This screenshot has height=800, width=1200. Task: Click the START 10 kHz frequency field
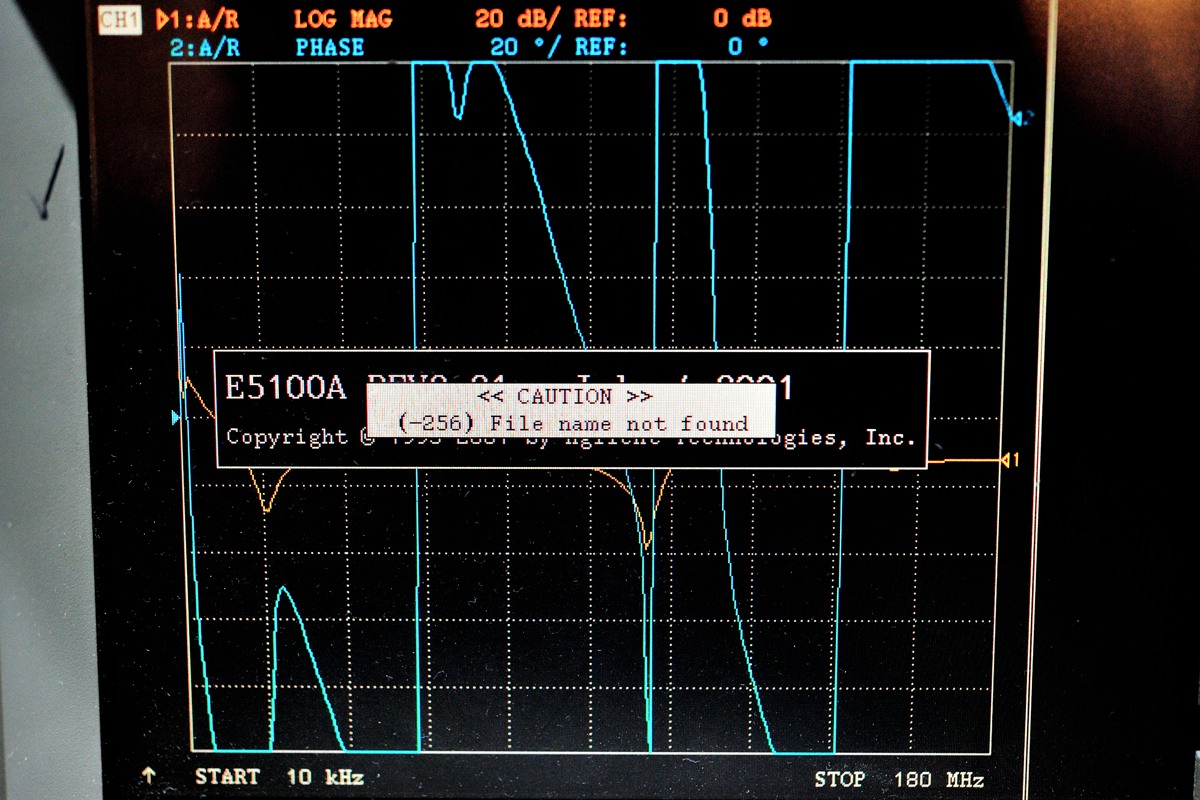coord(279,777)
